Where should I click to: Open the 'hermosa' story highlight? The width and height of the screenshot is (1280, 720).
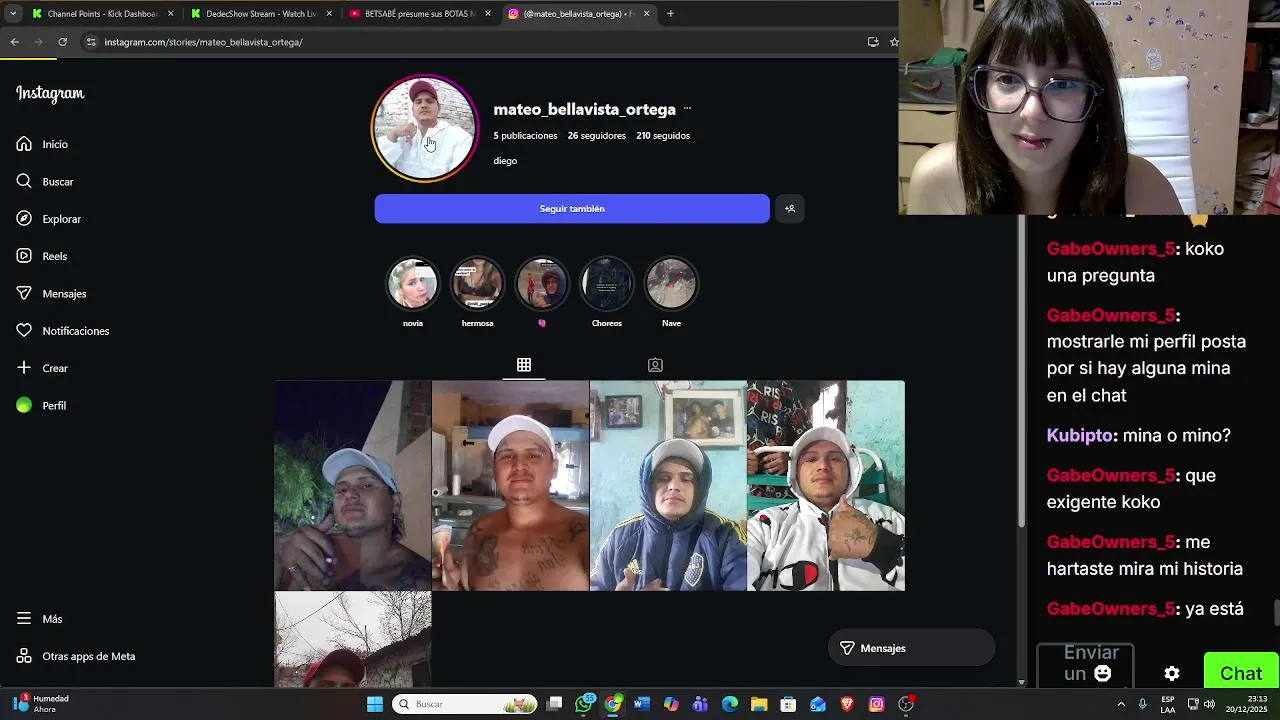coord(478,284)
